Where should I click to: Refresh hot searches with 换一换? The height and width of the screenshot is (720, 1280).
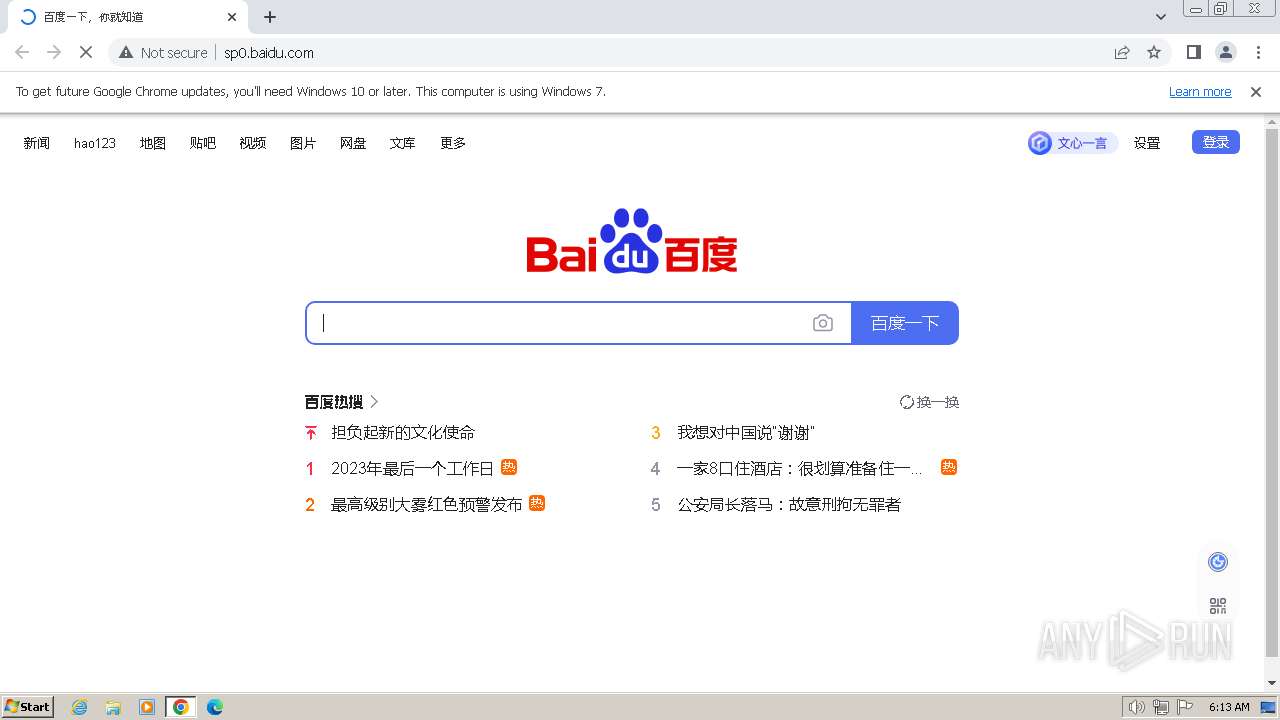coord(929,402)
